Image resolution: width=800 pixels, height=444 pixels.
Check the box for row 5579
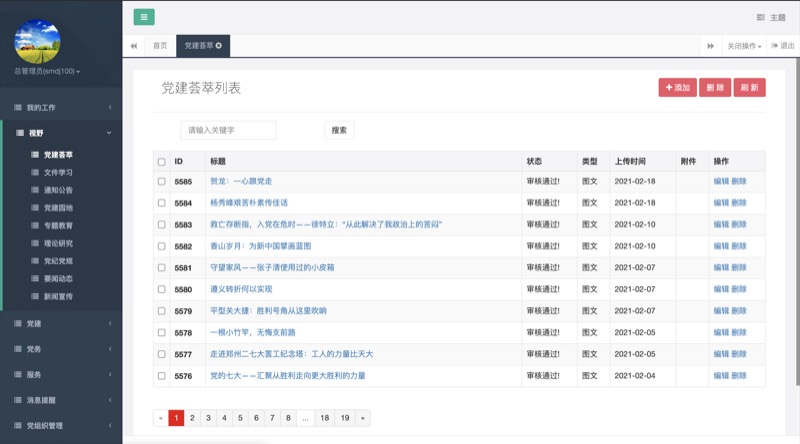pyautogui.click(x=162, y=311)
